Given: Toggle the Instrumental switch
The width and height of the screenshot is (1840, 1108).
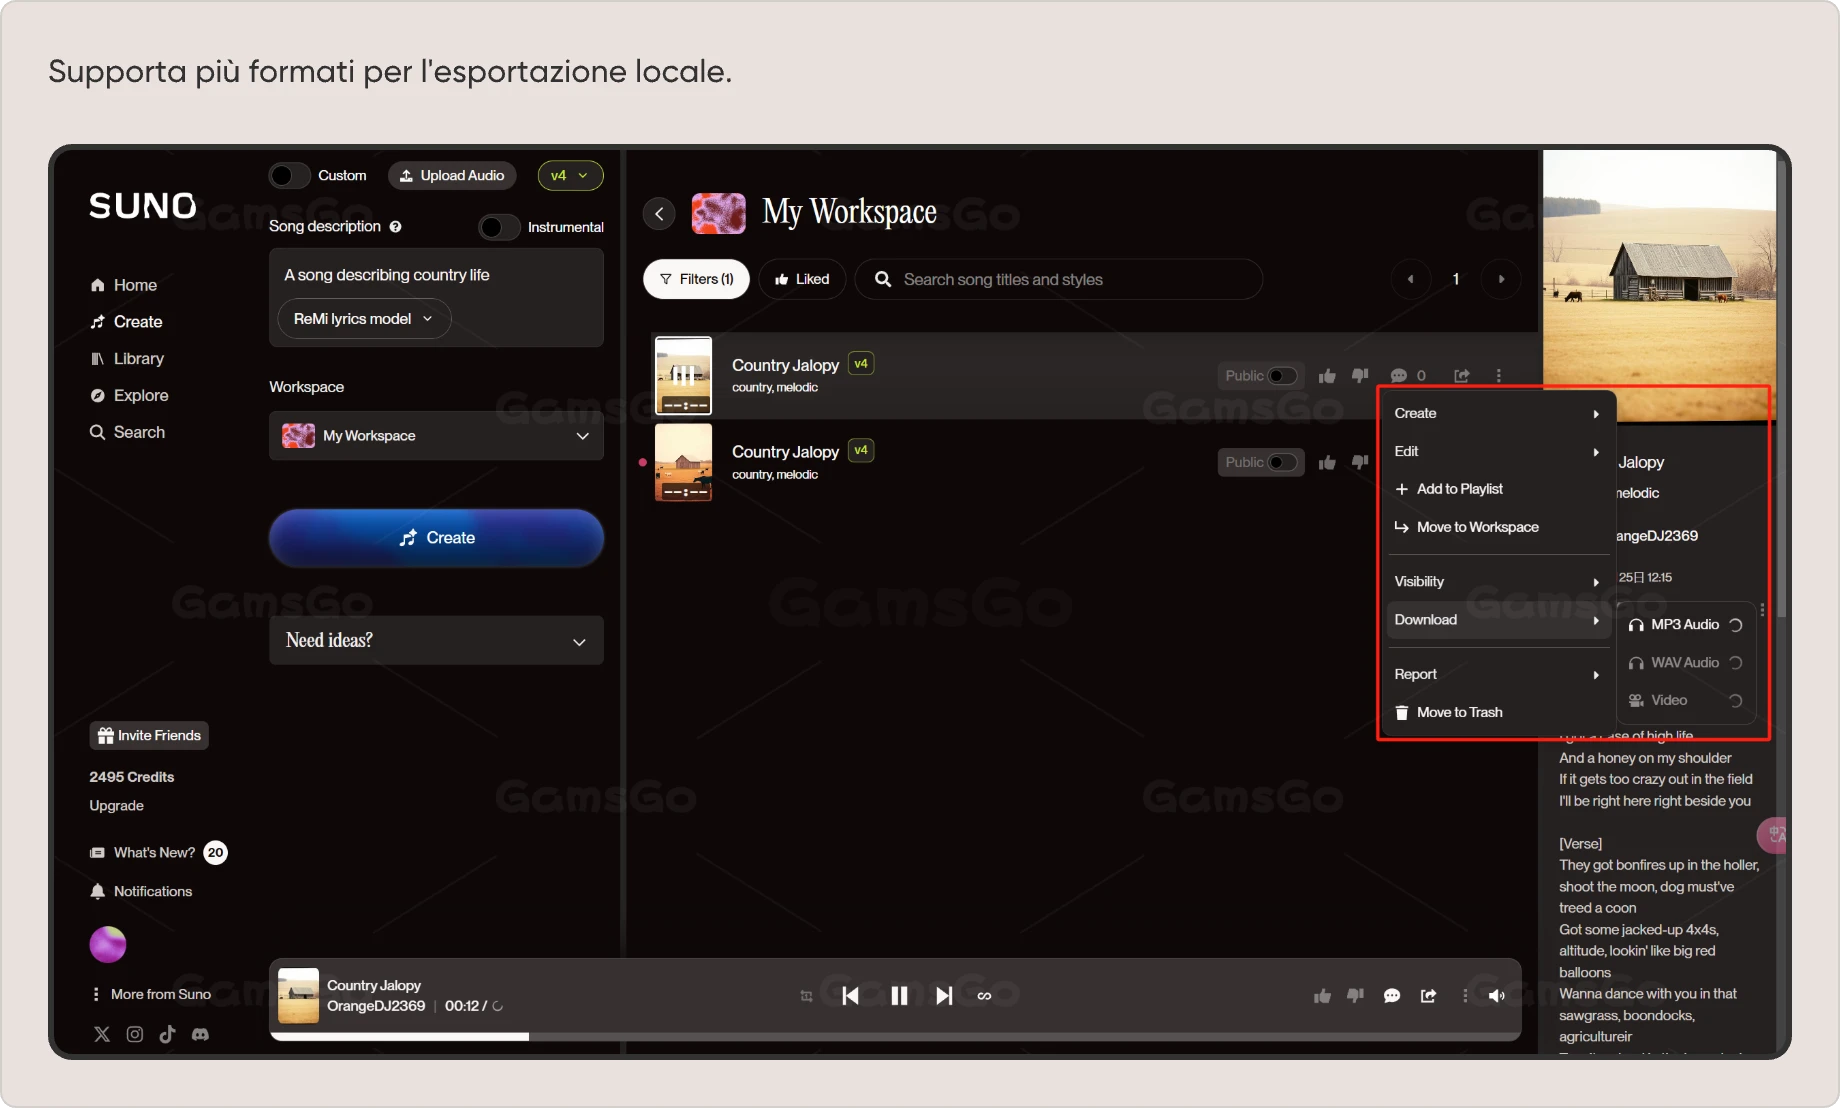Looking at the screenshot, I should pos(499,227).
